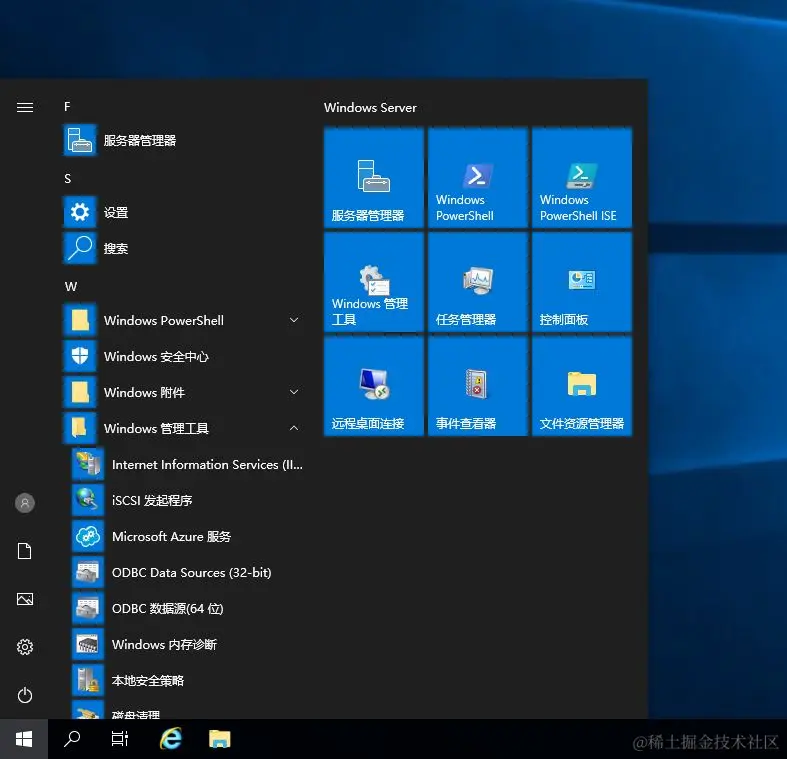787x759 pixels.
Task: Select 'Windows 内存诊断' entry text
Action: tap(164, 645)
